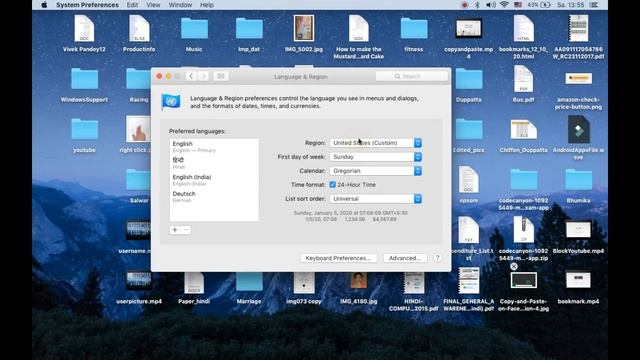The height and width of the screenshot is (360, 640).
Task: Select the Duppatta folder on desktop
Action: click(469, 79)
